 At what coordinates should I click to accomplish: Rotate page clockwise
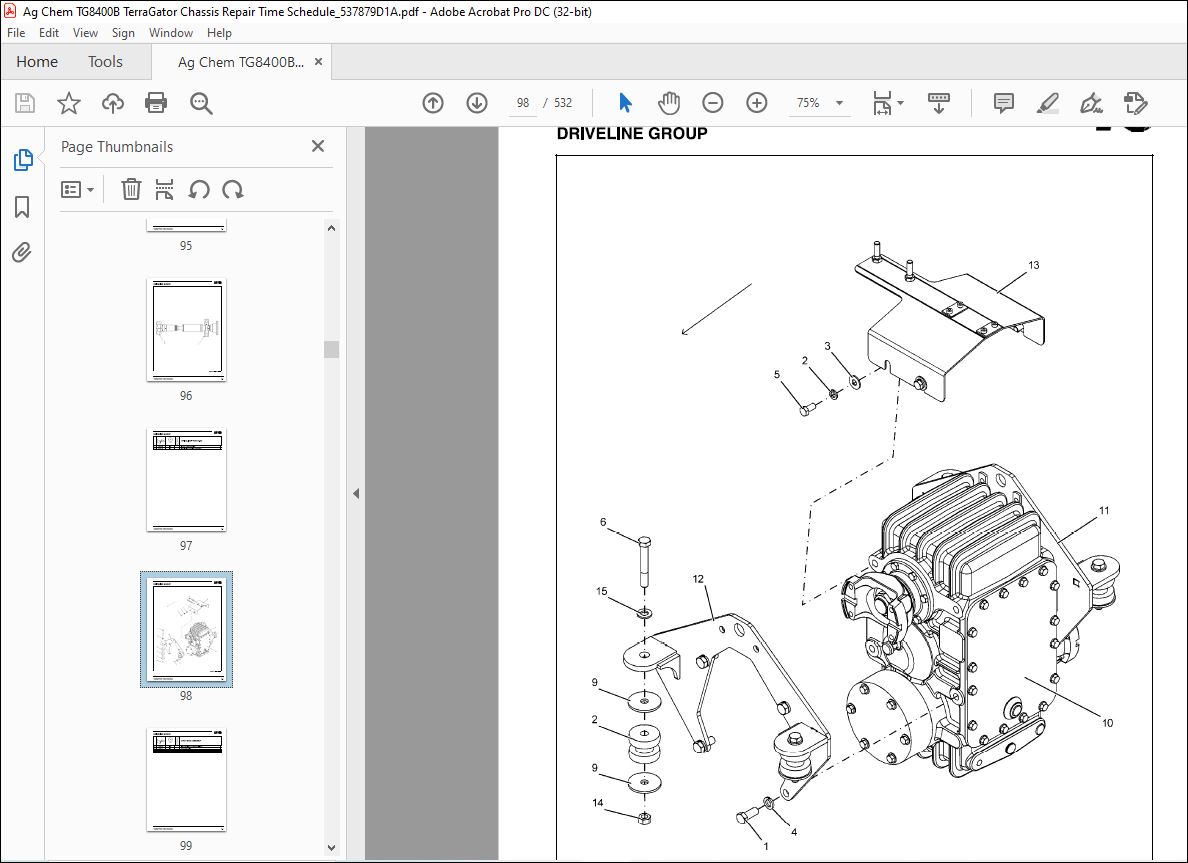[x=233, y=189]
